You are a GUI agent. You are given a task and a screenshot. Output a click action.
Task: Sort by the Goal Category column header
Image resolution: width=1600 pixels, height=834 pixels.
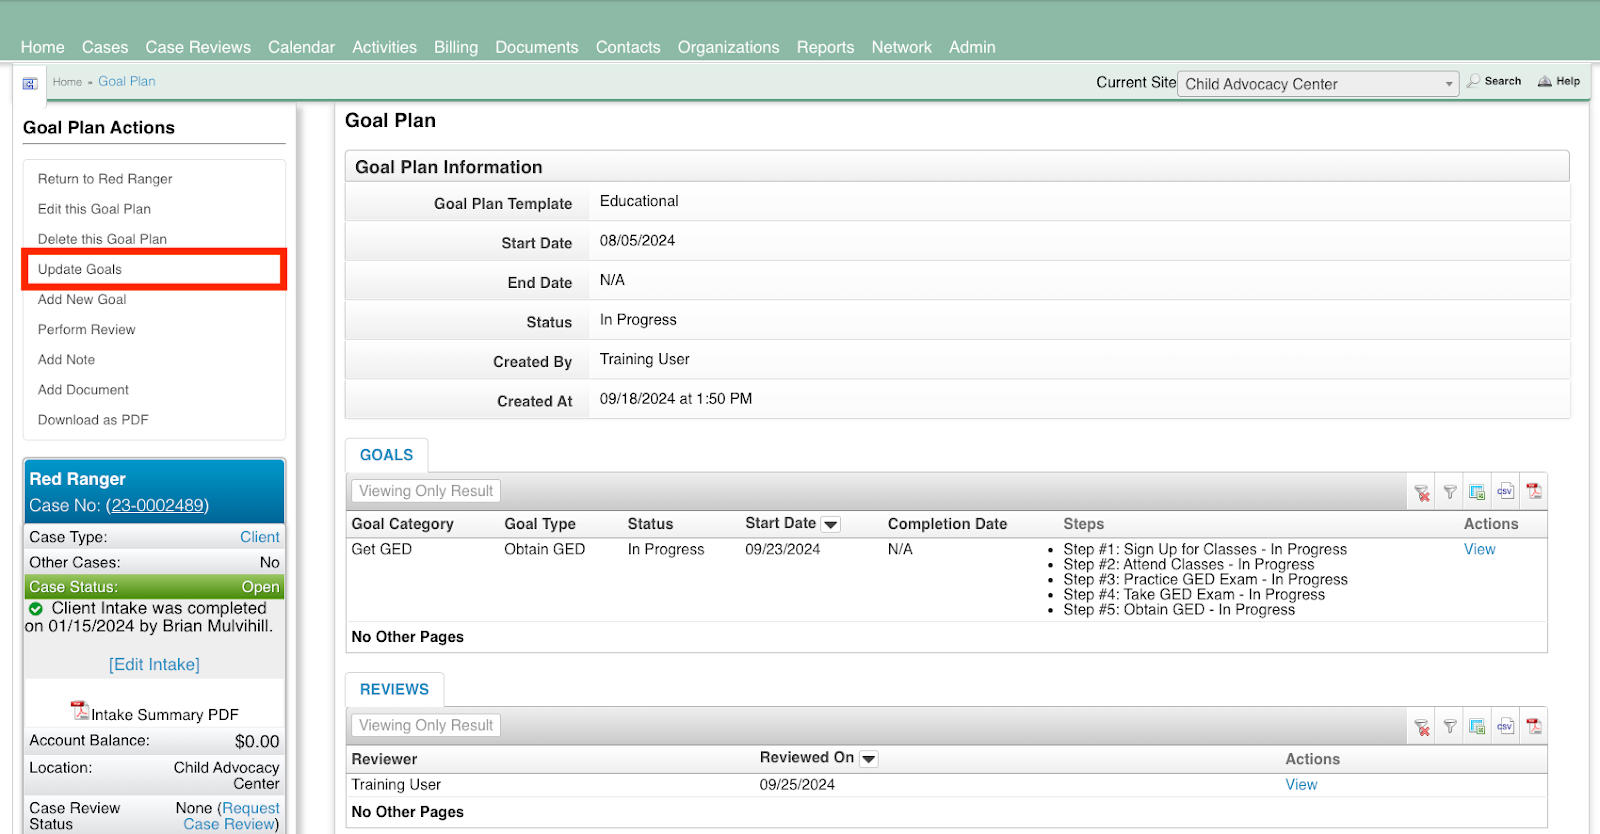402,524
